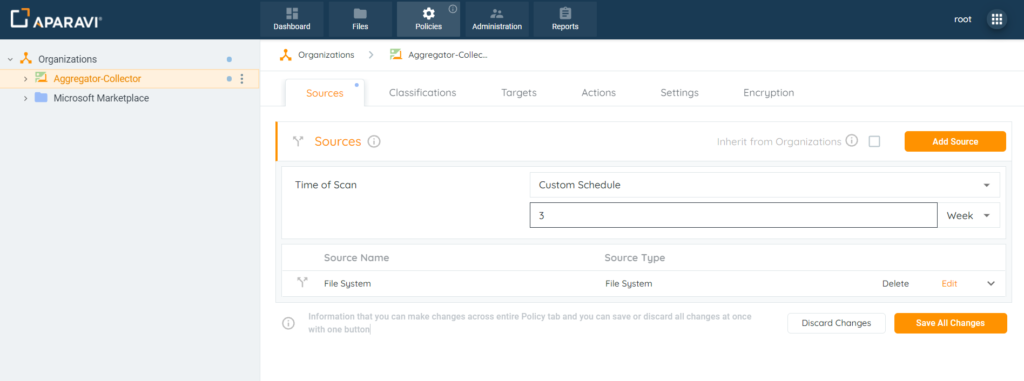Viewport: 1024px width, 381px height.
Task: Open the Week unit dropdown
Action: point(968,216)
